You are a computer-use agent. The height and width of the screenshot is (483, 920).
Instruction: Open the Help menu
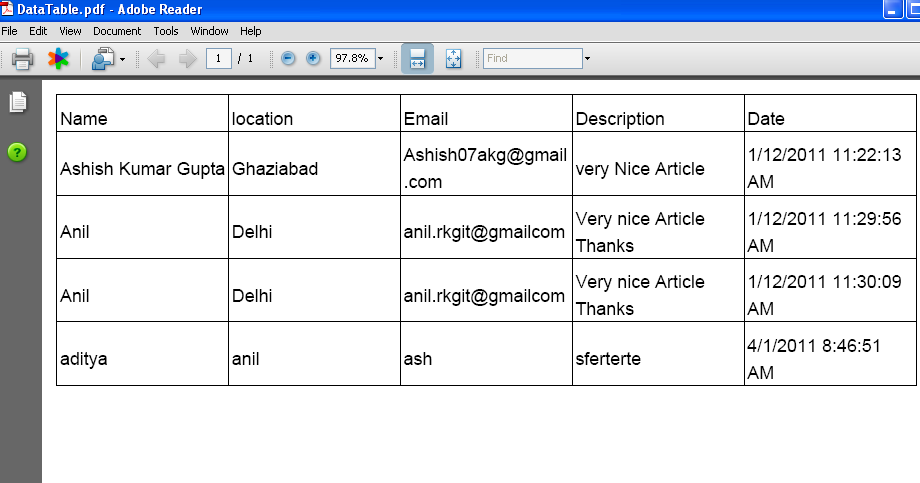click(251, 31)
